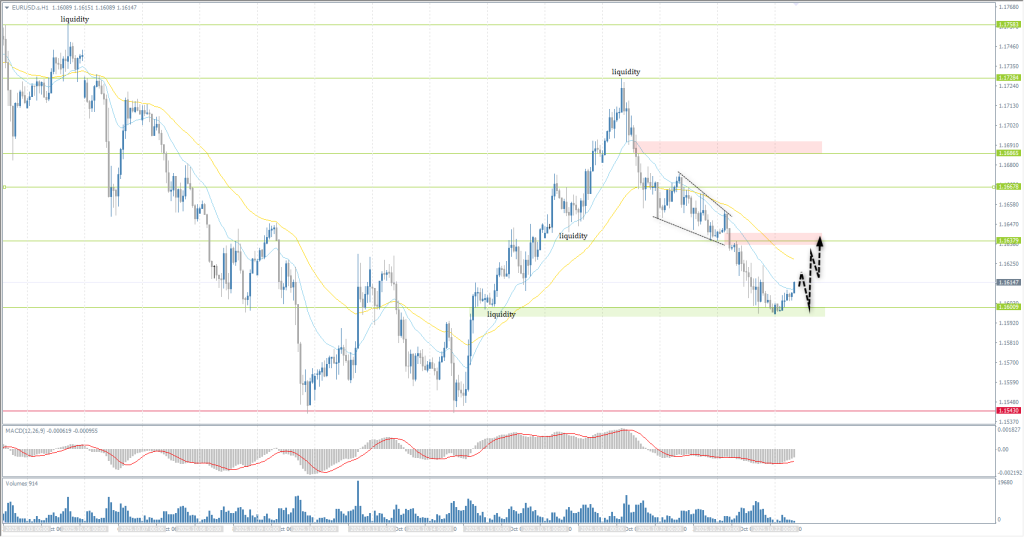Viewport: 1024px width, 537px height.
Task: Click the liquidity label above the highest peak
Action: pyautogui.click(x=626, y=72)
